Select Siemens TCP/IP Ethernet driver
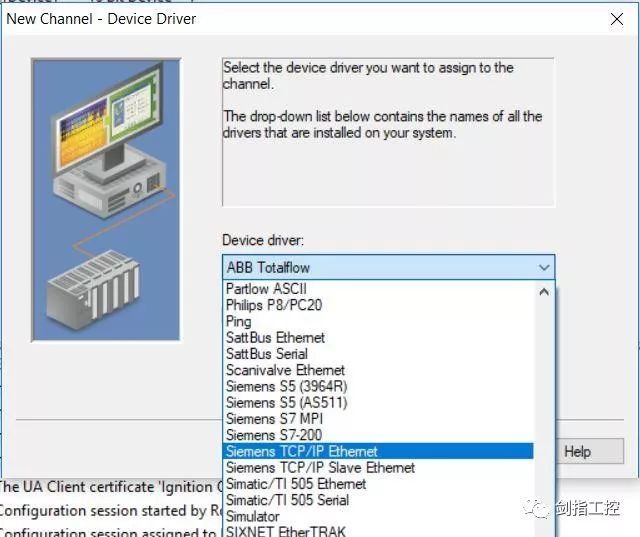 [x=301, y=451]
